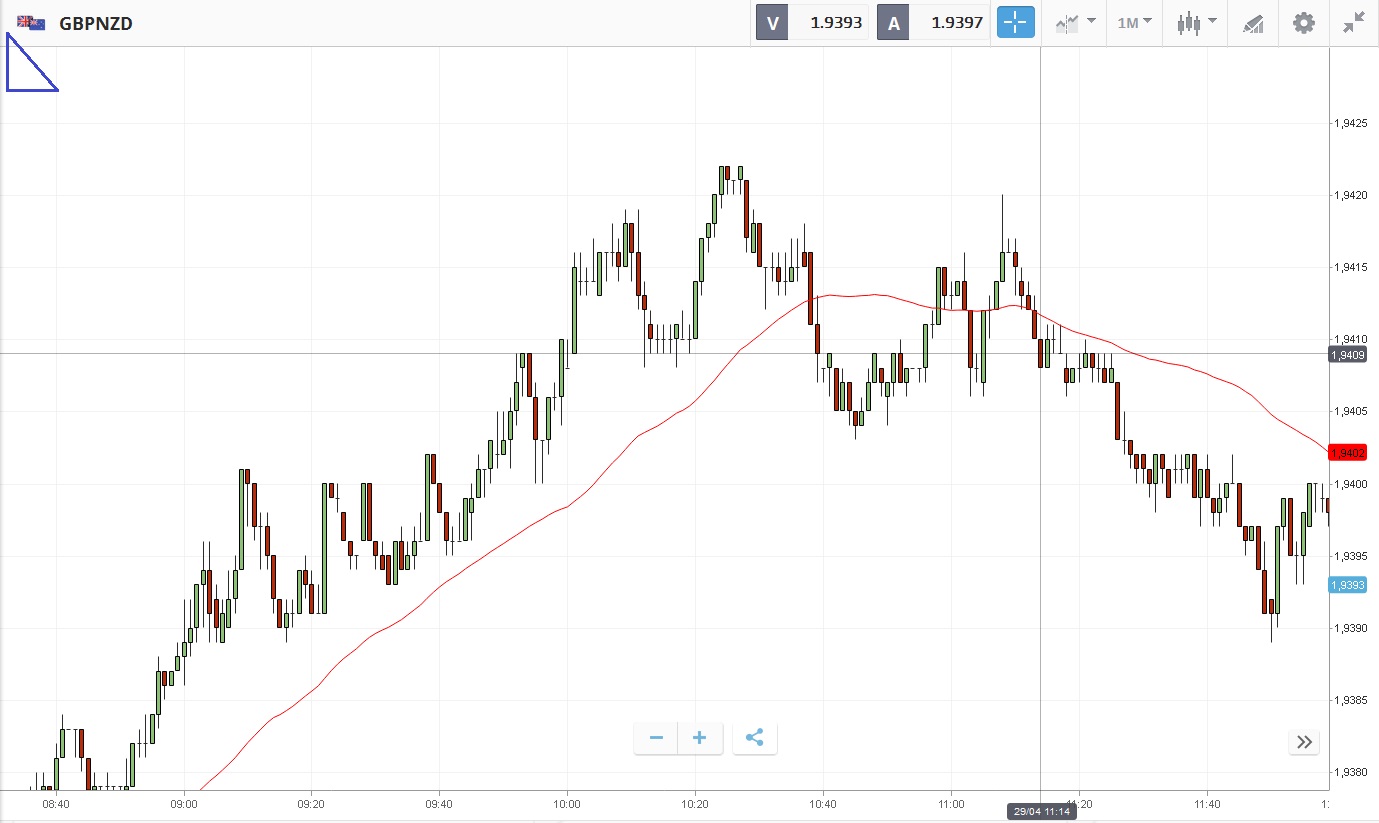Viewport: 1379px width, 823px height.
Task: Open the drawing tools icon
Action: pyautogui.click(x=1253, y=23)
